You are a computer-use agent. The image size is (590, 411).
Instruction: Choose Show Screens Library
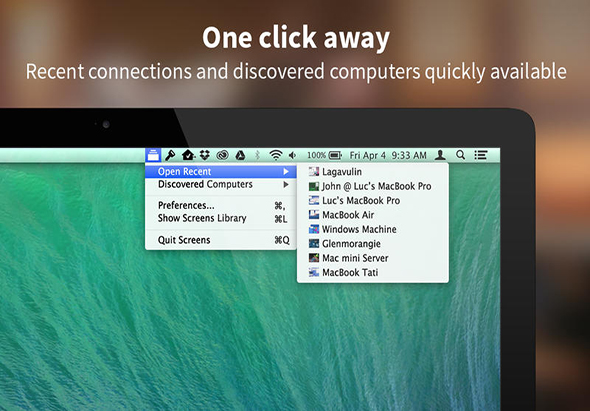(x=221, y=218)
